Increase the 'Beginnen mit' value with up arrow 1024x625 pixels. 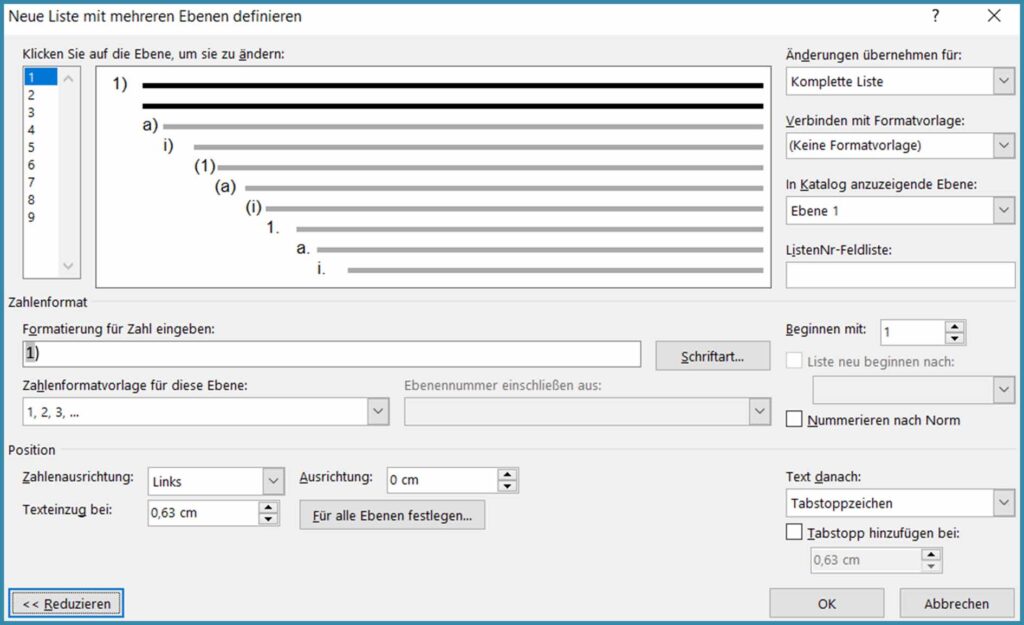pyautogui.click(x=955, y=326)
